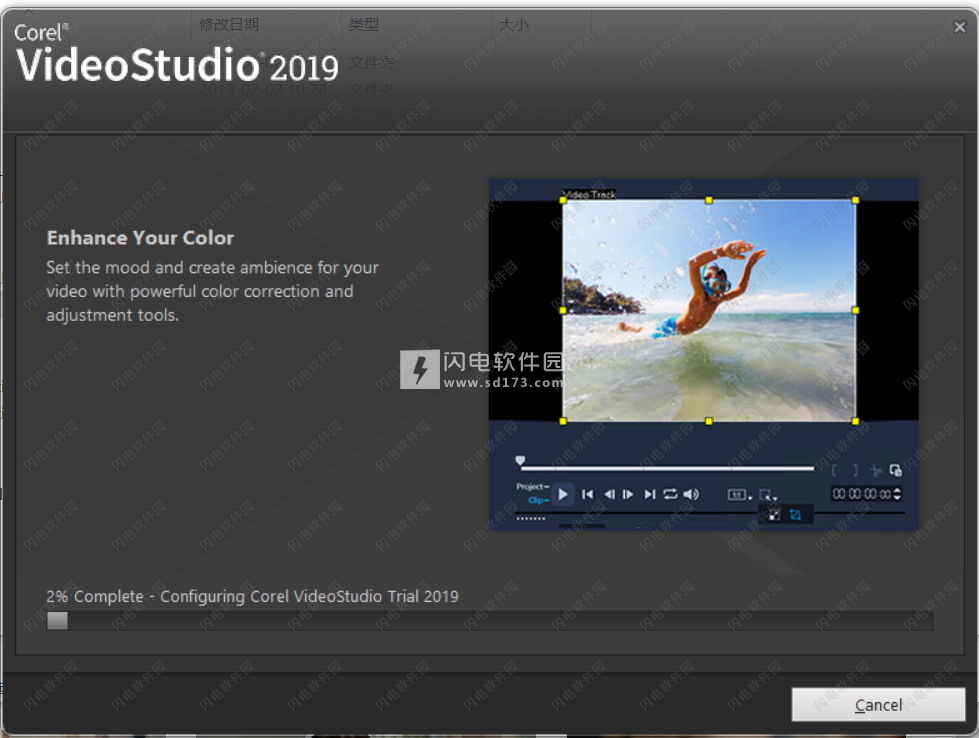Close the installer window
979x738 pixels.
(960, 27)
